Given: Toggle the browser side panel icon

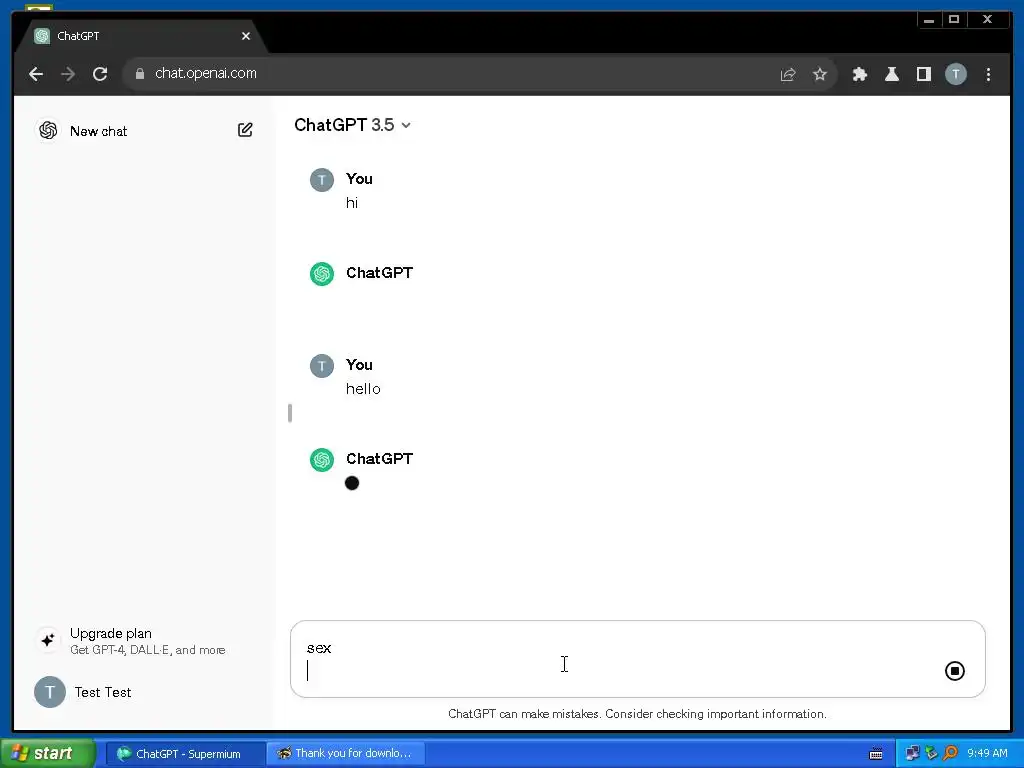Looking at the screenshot, I should pyautogui.click(x=923, y=74).
